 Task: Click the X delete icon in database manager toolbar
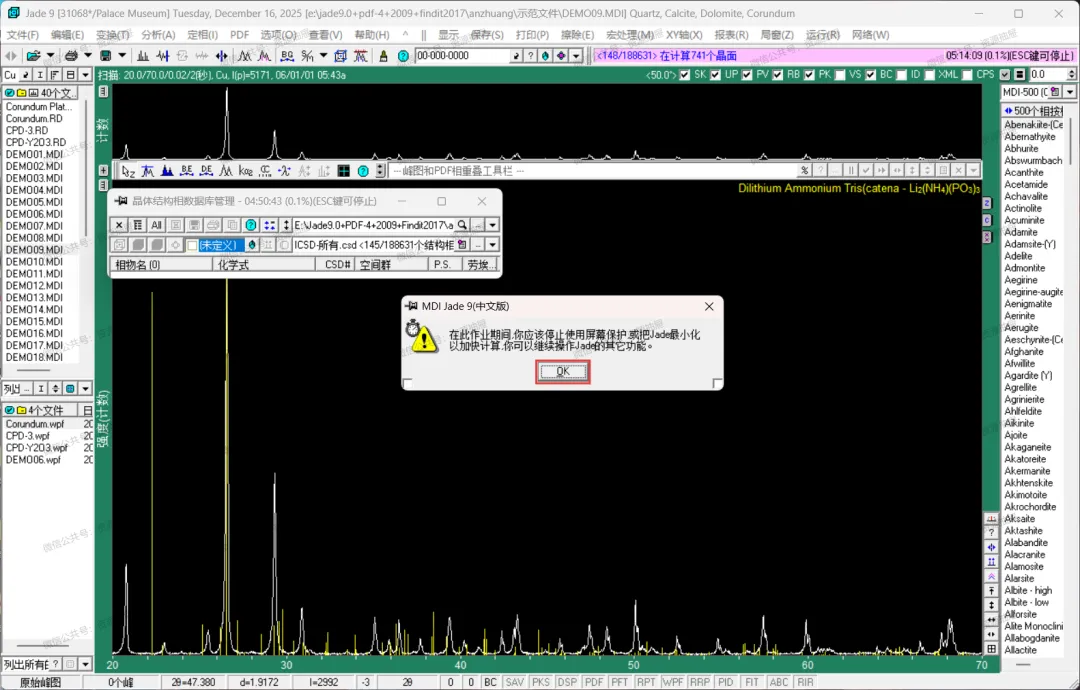pyautogui.click(x=118, y=225)
